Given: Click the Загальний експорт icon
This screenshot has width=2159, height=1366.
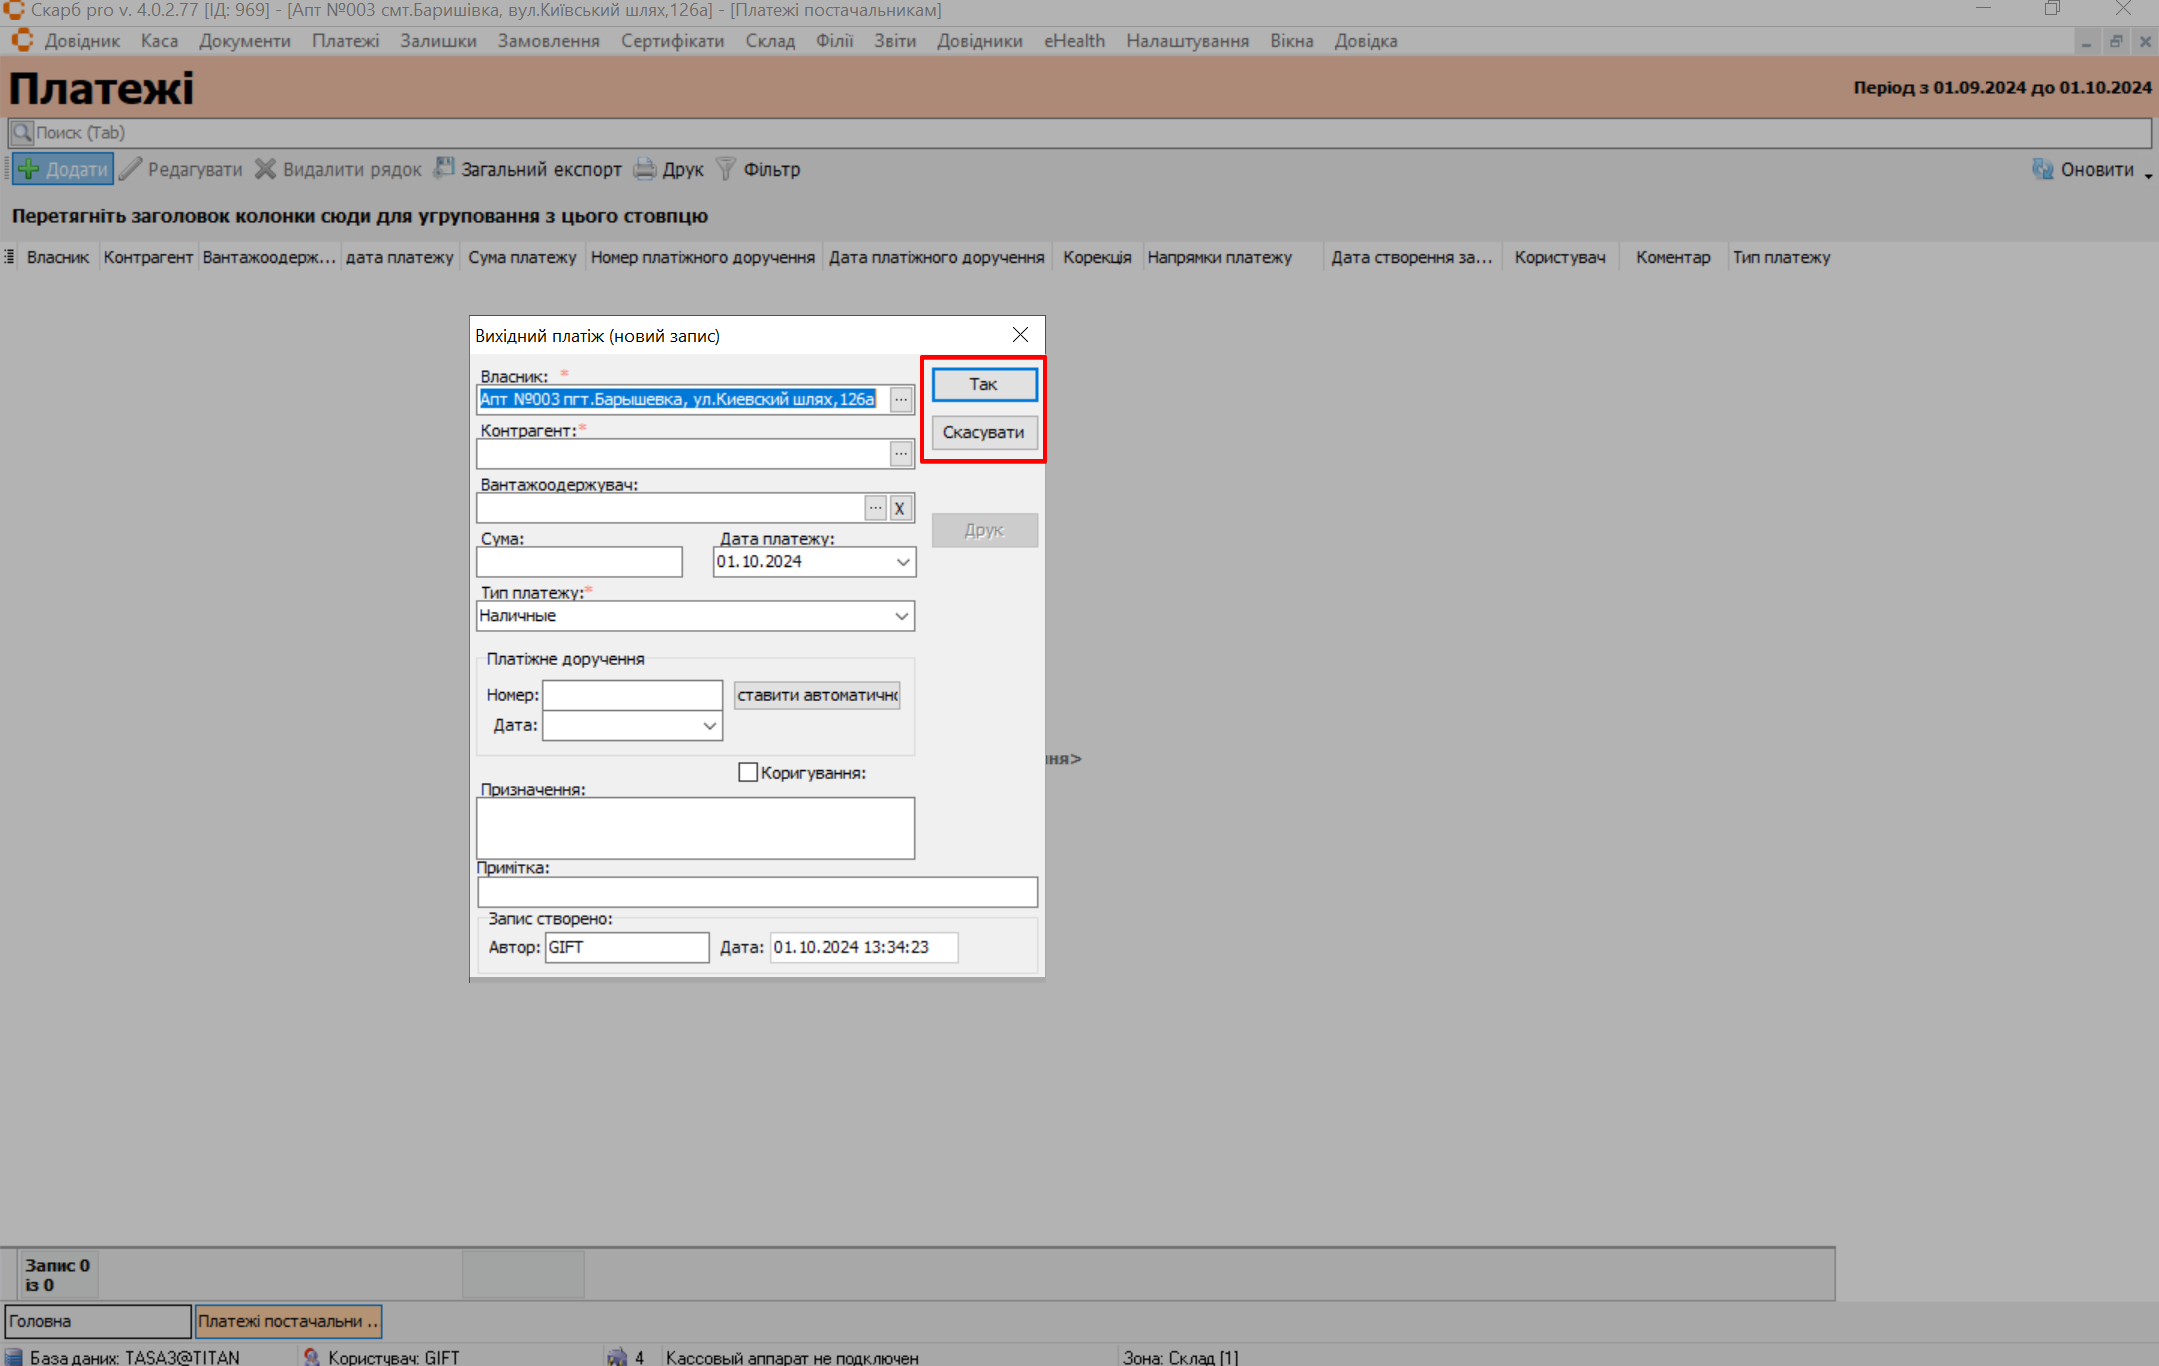Looking at the screenshot, I should [444, 169].
